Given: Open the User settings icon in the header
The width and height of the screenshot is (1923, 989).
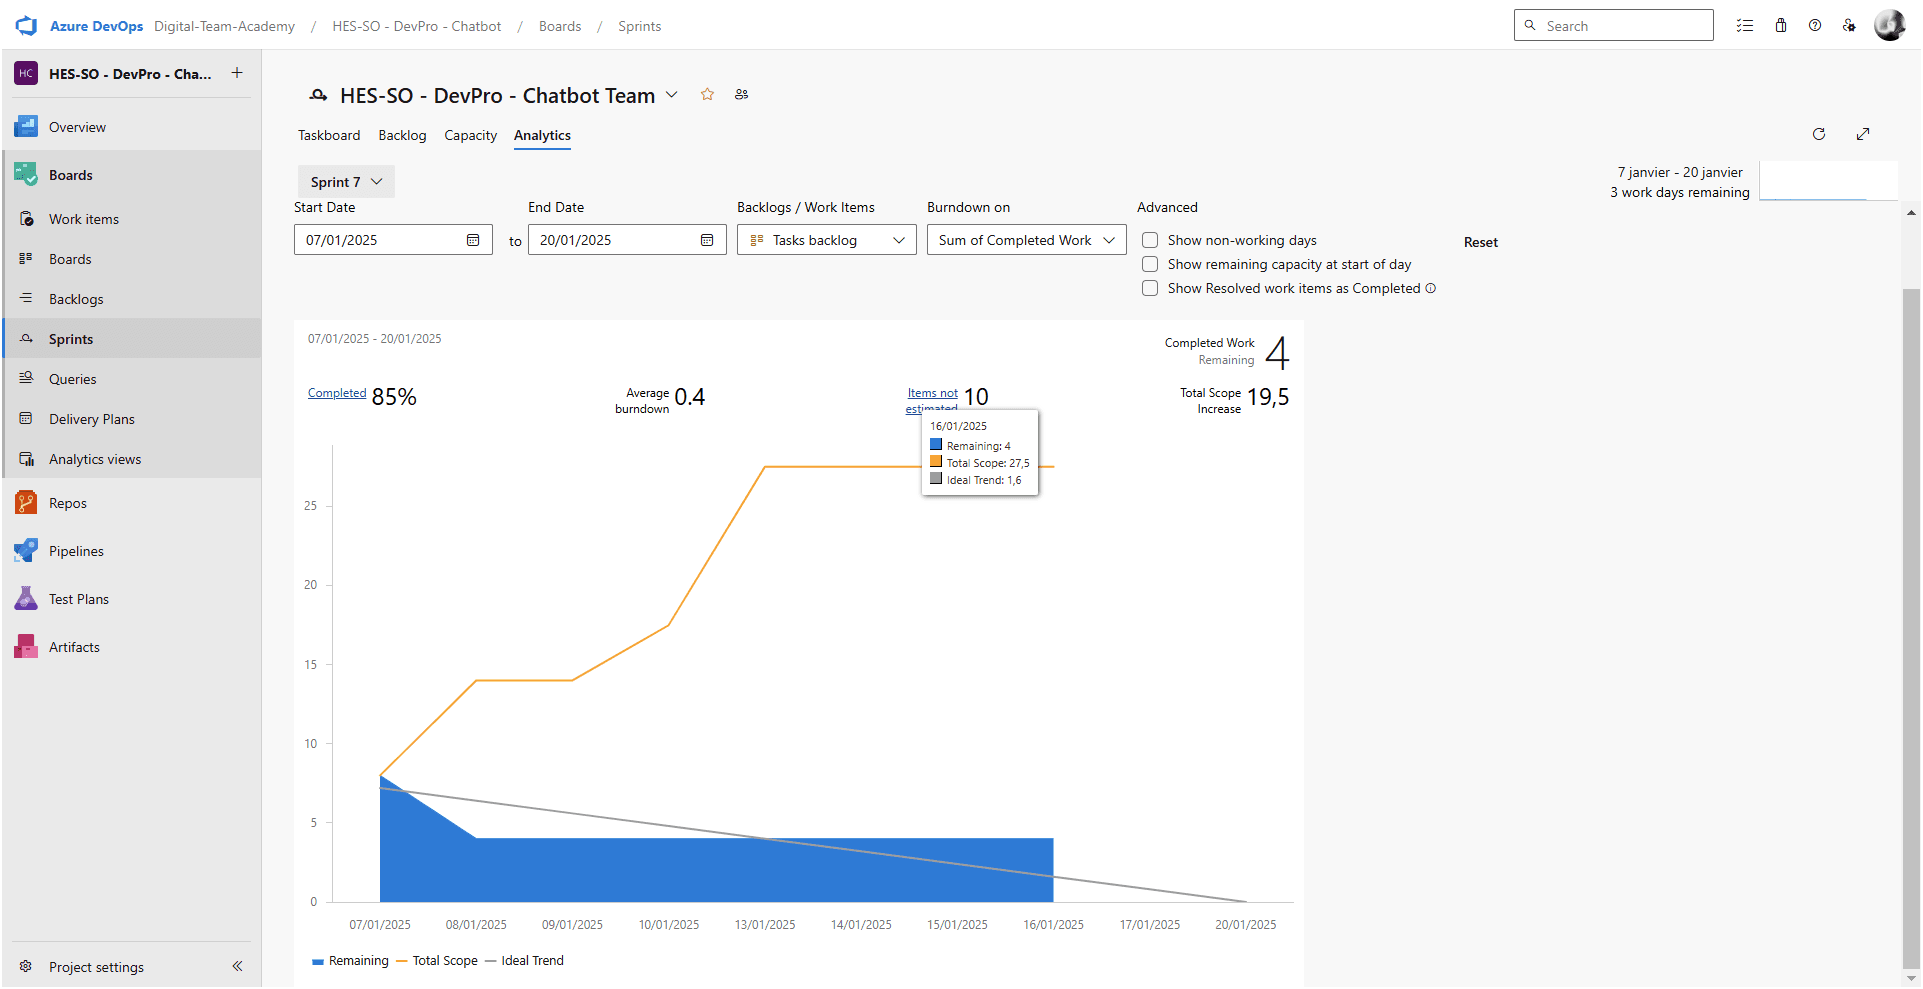Looking at the screenshot, I should pos(1849,26).
